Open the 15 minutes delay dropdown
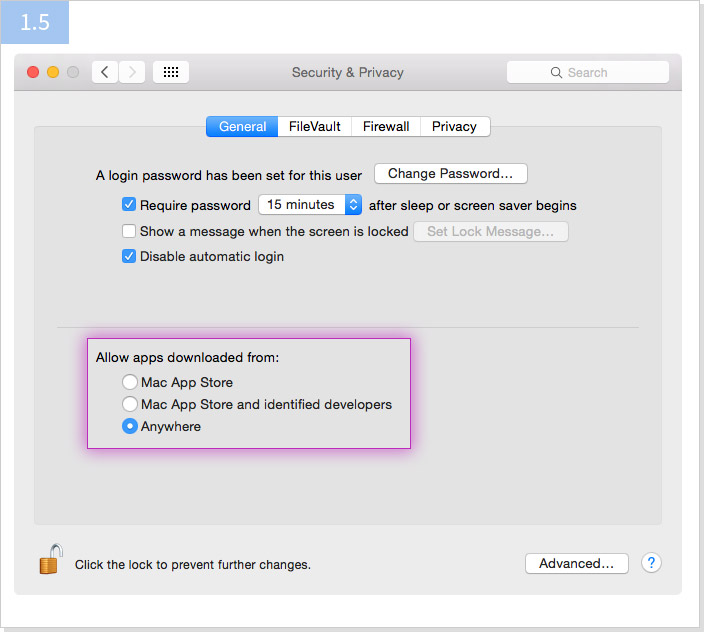Viewport: 704px width, 632px height. (310, 205)
